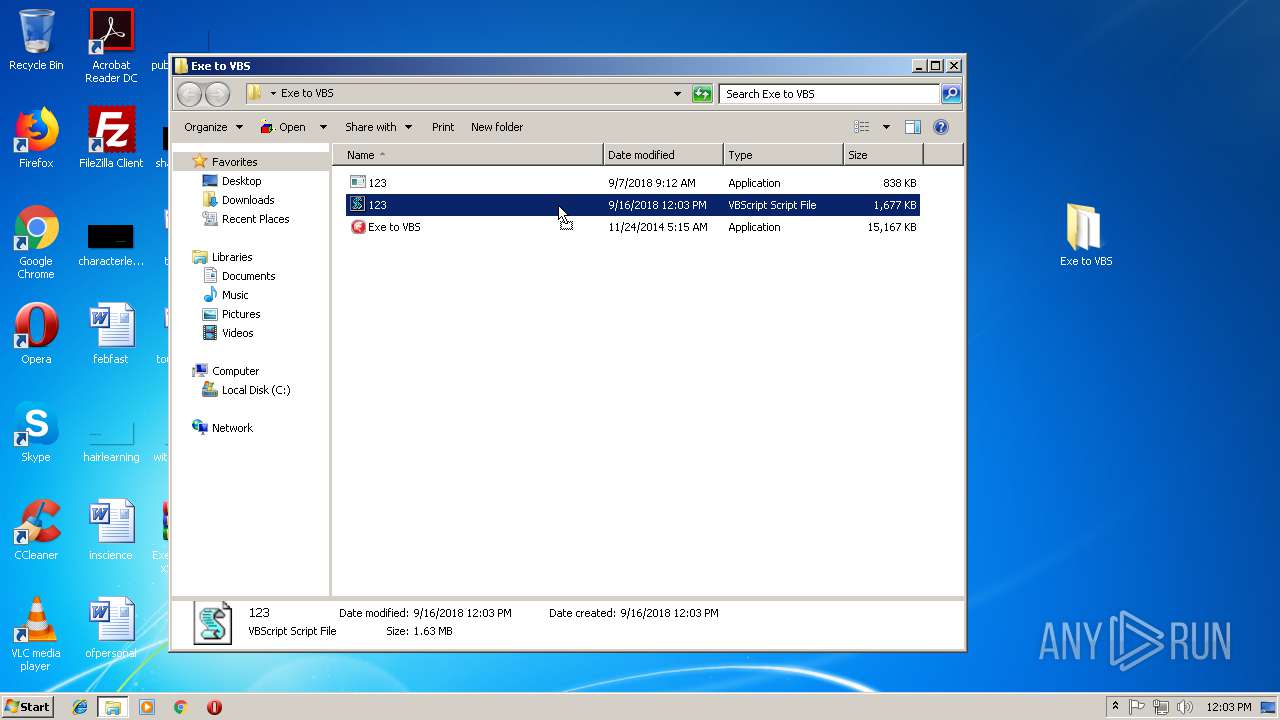Open Opera desktop shortcut
This screenshot has height=720, width=1280.
pyautogui.click(x=36, y=333)
